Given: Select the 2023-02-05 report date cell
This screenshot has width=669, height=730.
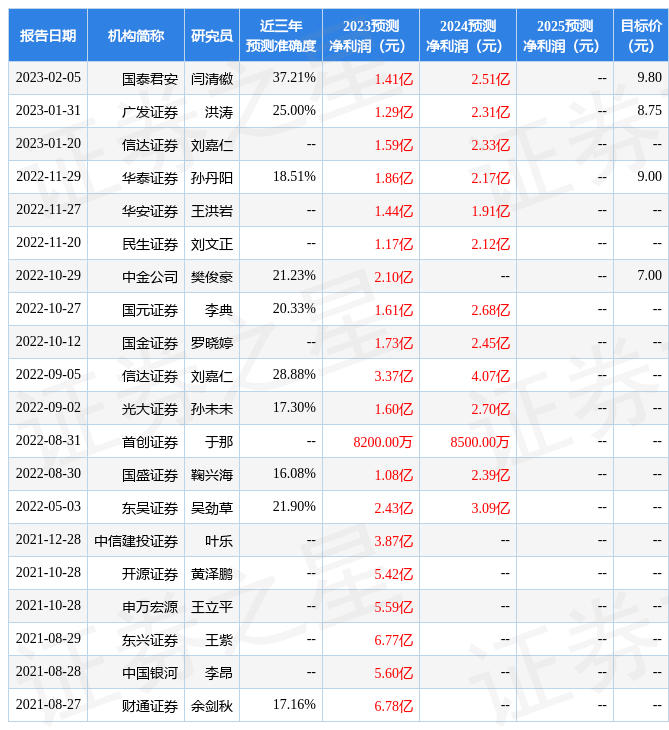Looking at the screenshot, I should [x=48, y=78].
